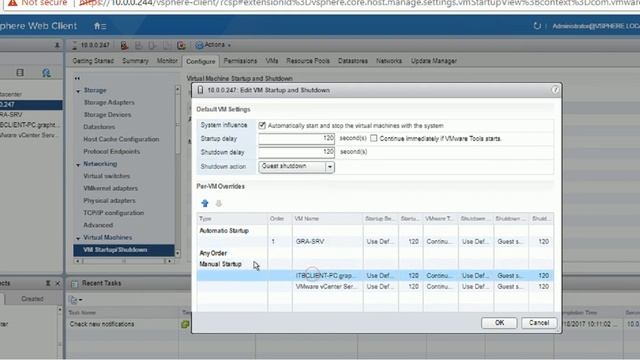The height and width of the screenshot is (360, 640).
Task: Move selected VM up with blue arrow
Action: tap(205, 203)
